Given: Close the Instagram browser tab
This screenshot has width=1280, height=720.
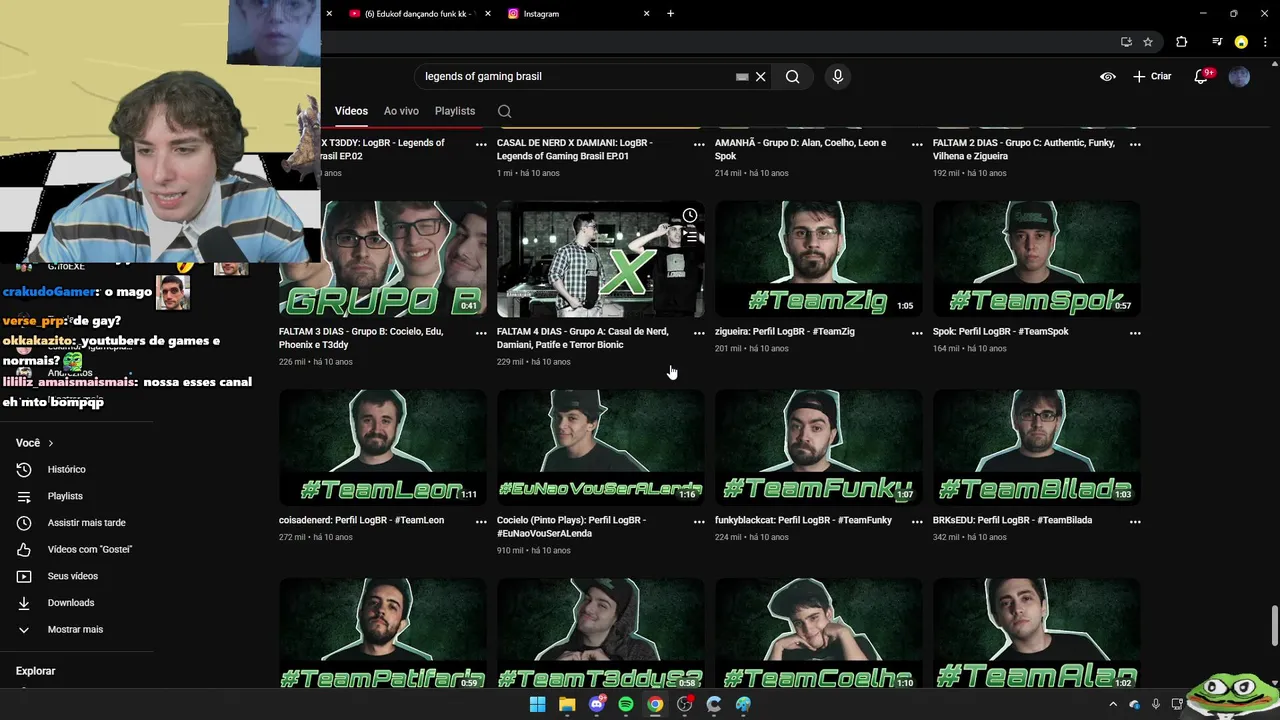Looking at the screenshot, I should pyautogui.click(x=646, y=14).
